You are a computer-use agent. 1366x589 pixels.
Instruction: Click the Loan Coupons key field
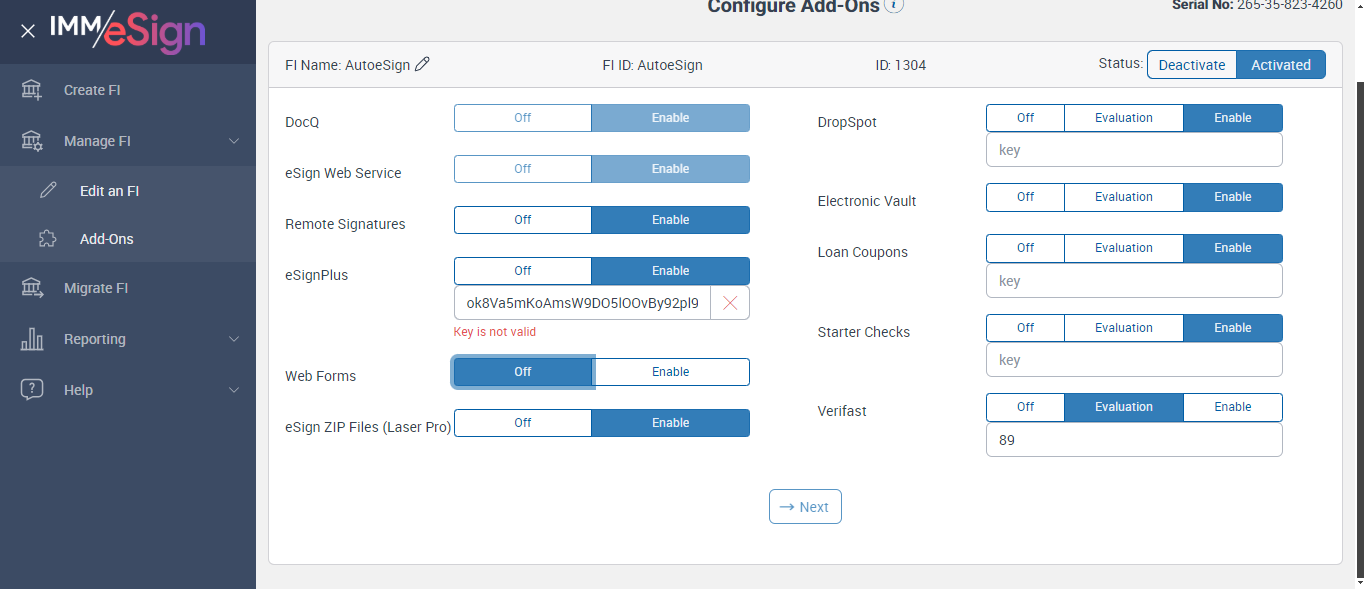click(1134, 281)
